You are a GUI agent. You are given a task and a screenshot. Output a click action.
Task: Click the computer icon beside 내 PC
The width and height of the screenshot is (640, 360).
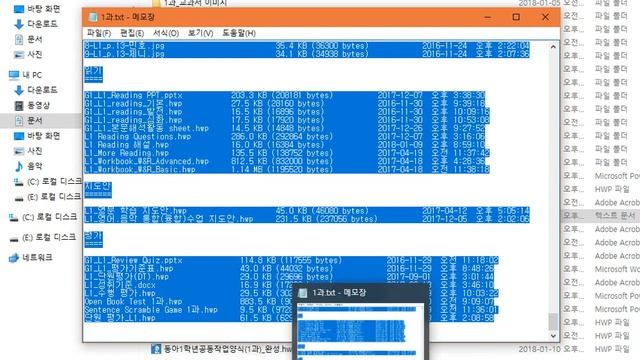(x=14, y=75)
